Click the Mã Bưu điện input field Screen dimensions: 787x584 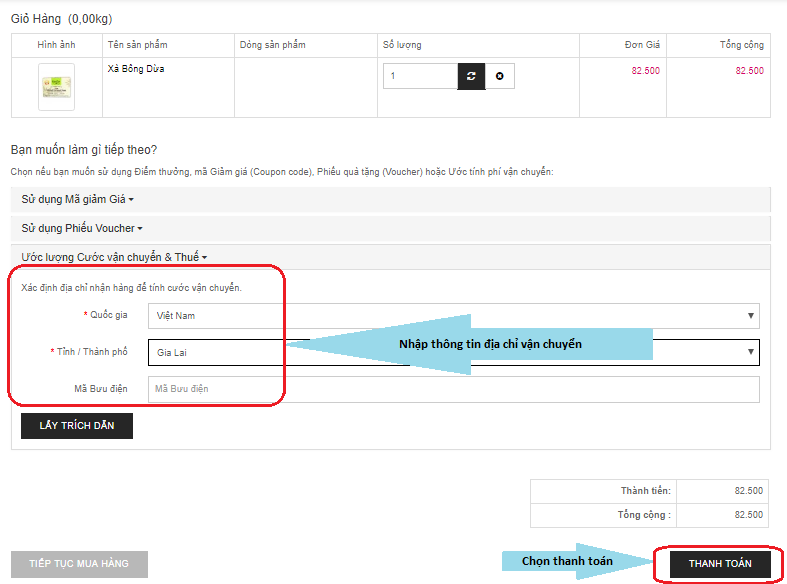point(453,389)
